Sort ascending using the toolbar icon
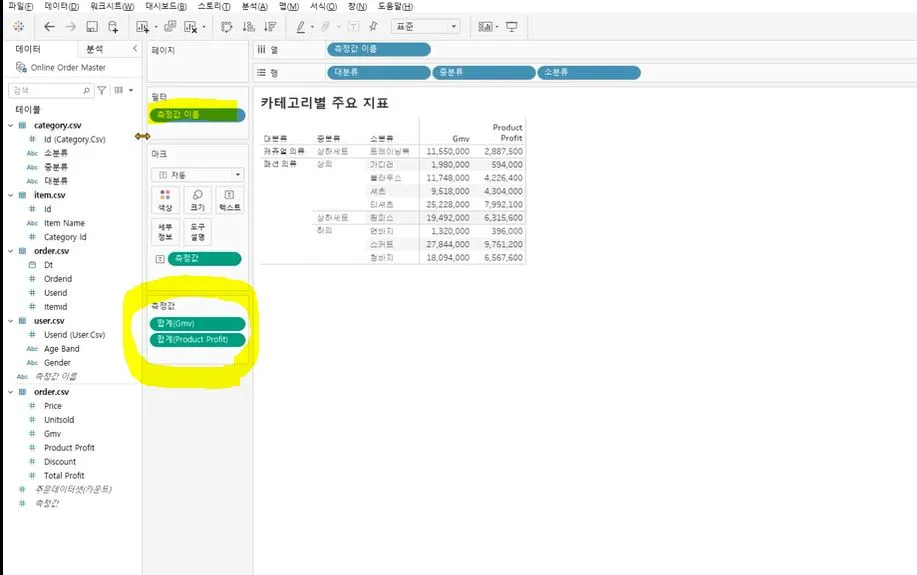 [x=249, y=26]
